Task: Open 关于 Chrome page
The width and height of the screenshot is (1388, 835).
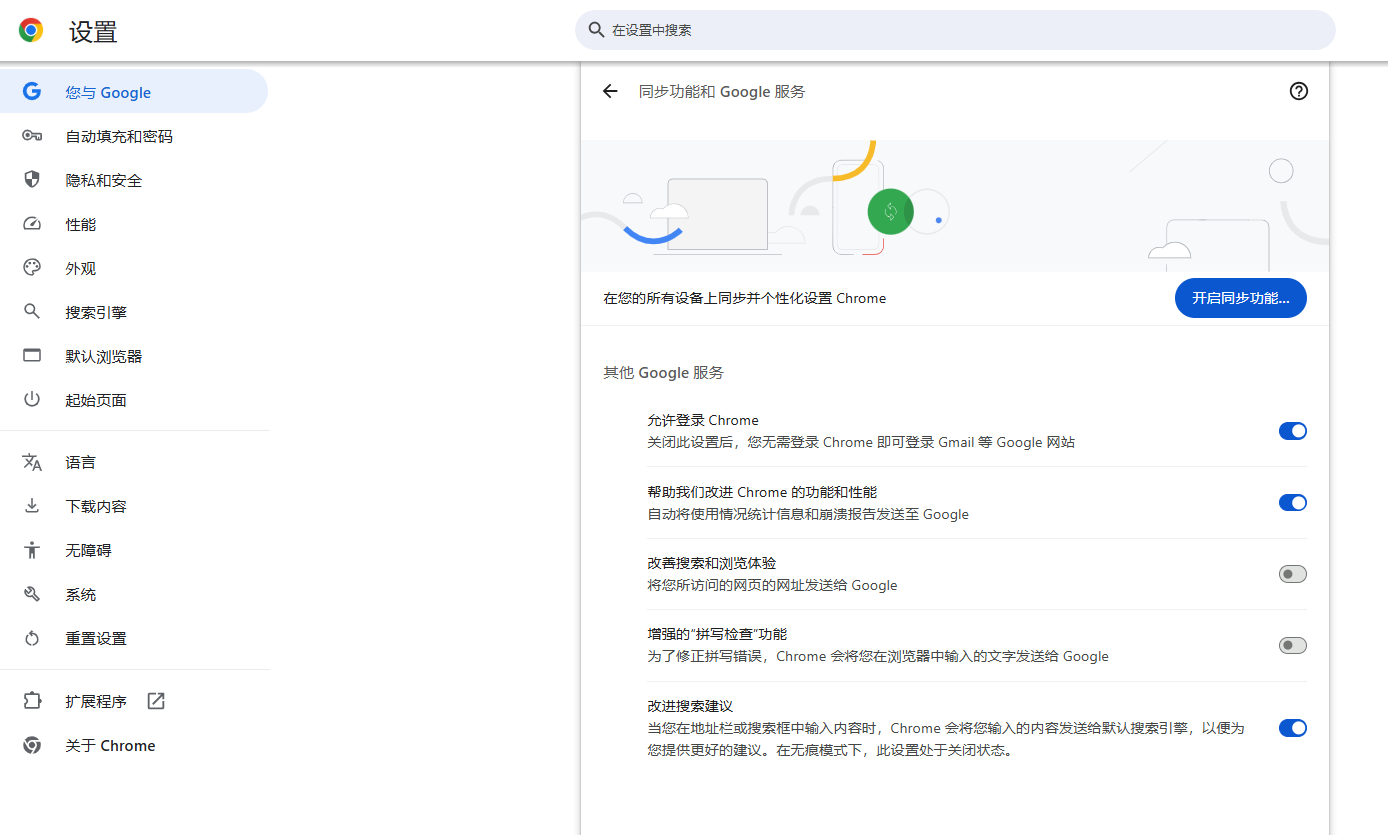Action: click(x=134, y=745)
